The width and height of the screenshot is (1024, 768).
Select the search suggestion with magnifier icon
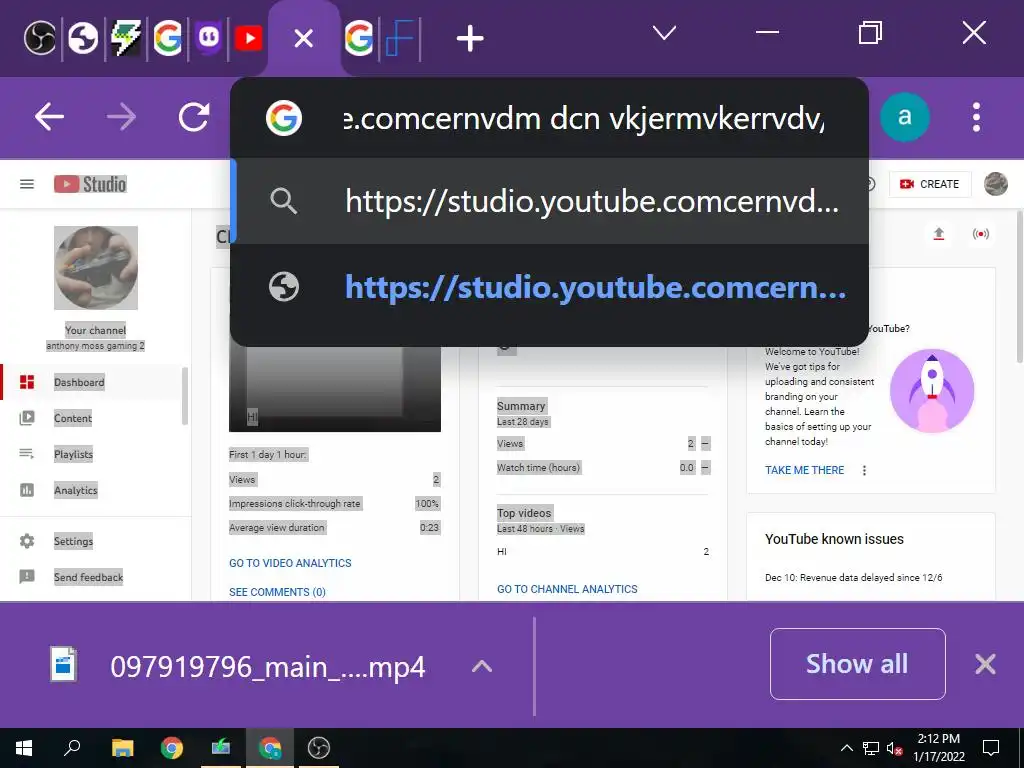click(x=550, y=201)
